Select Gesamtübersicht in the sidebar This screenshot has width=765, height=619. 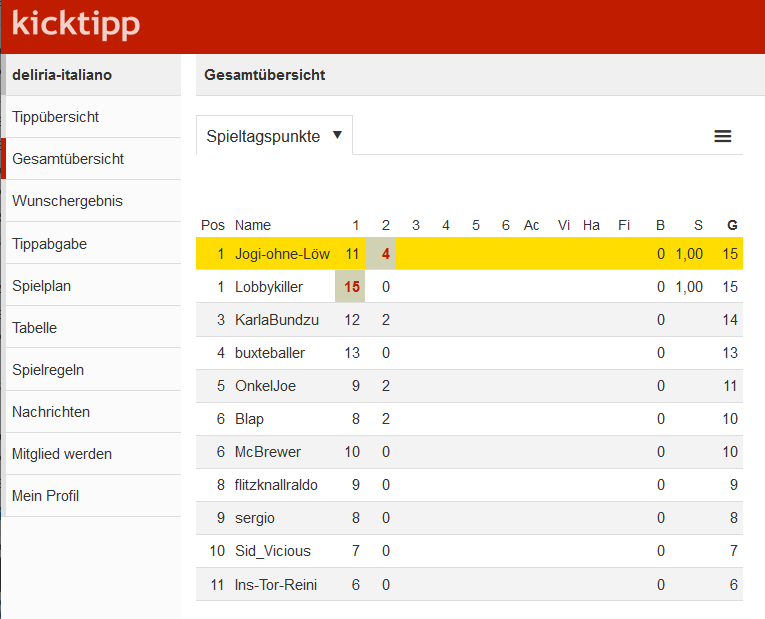pyautogui.click(x=68, y=159)
